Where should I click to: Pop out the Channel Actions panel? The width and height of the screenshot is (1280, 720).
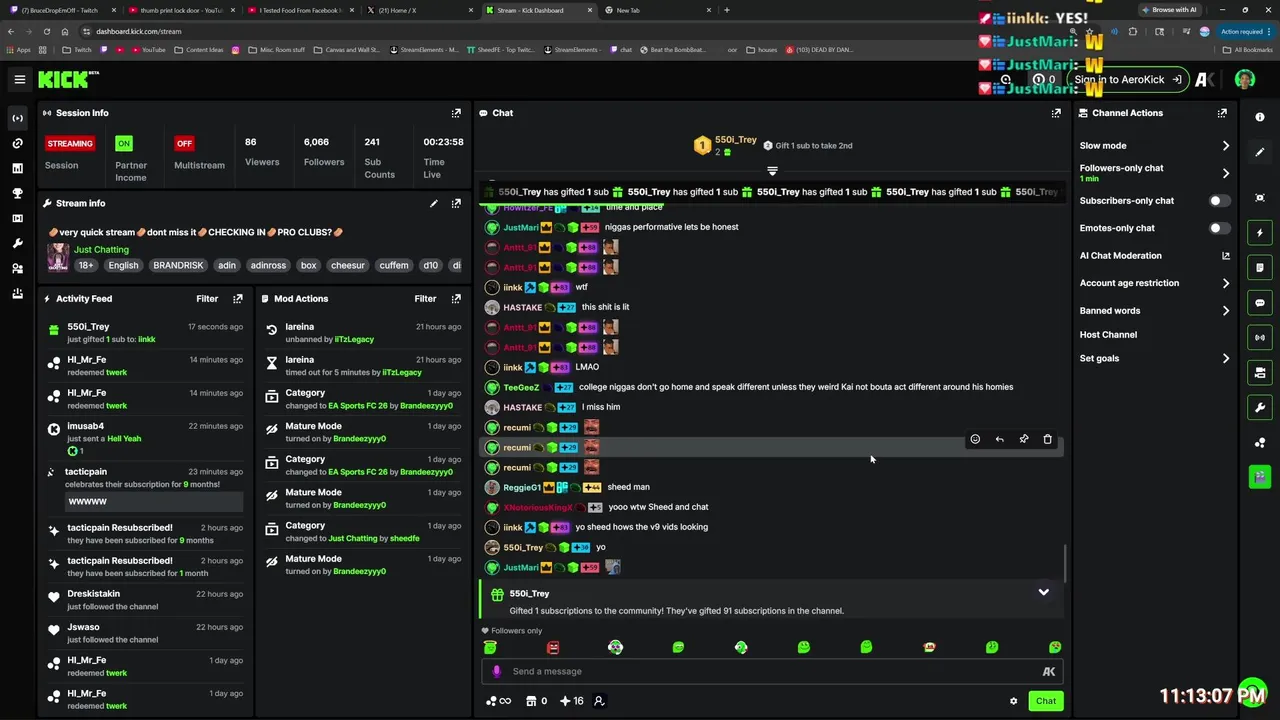pyautogui.click(x=1222, y=113)
